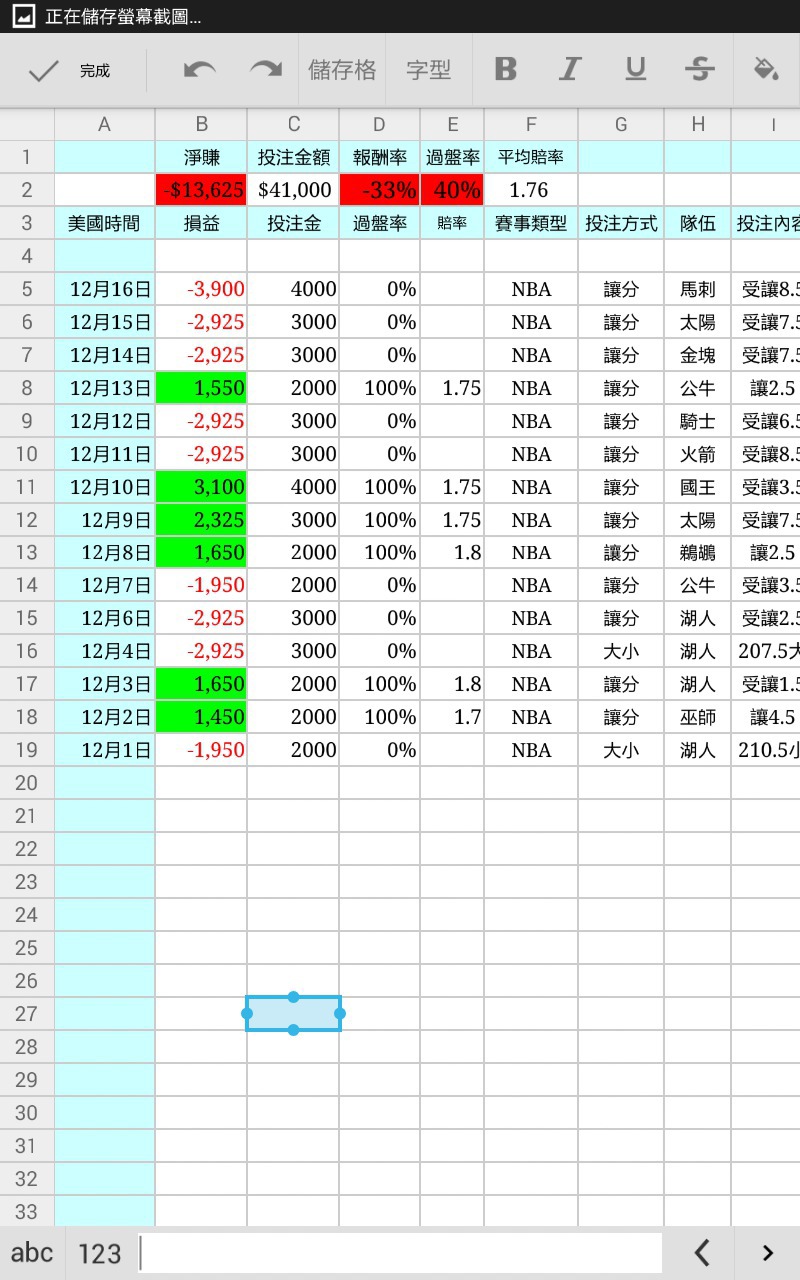
Task: Select header cell 投注方式
Action: click(x=621, y=223)
